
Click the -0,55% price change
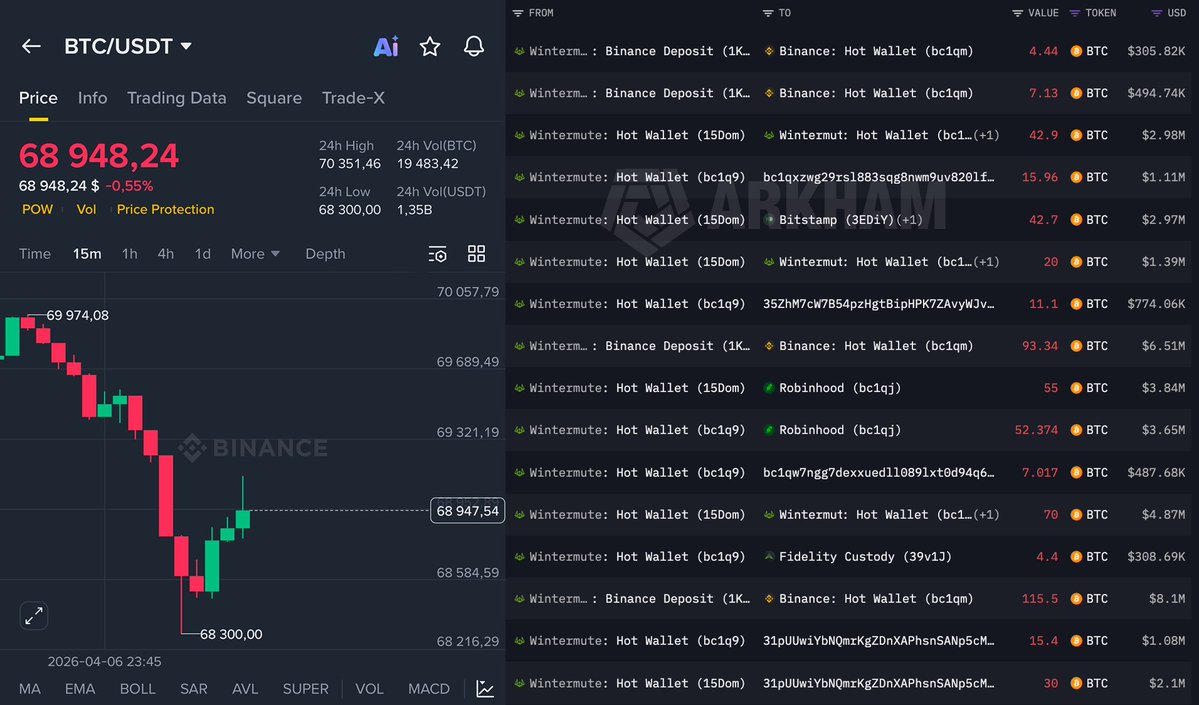click(129, 186)
